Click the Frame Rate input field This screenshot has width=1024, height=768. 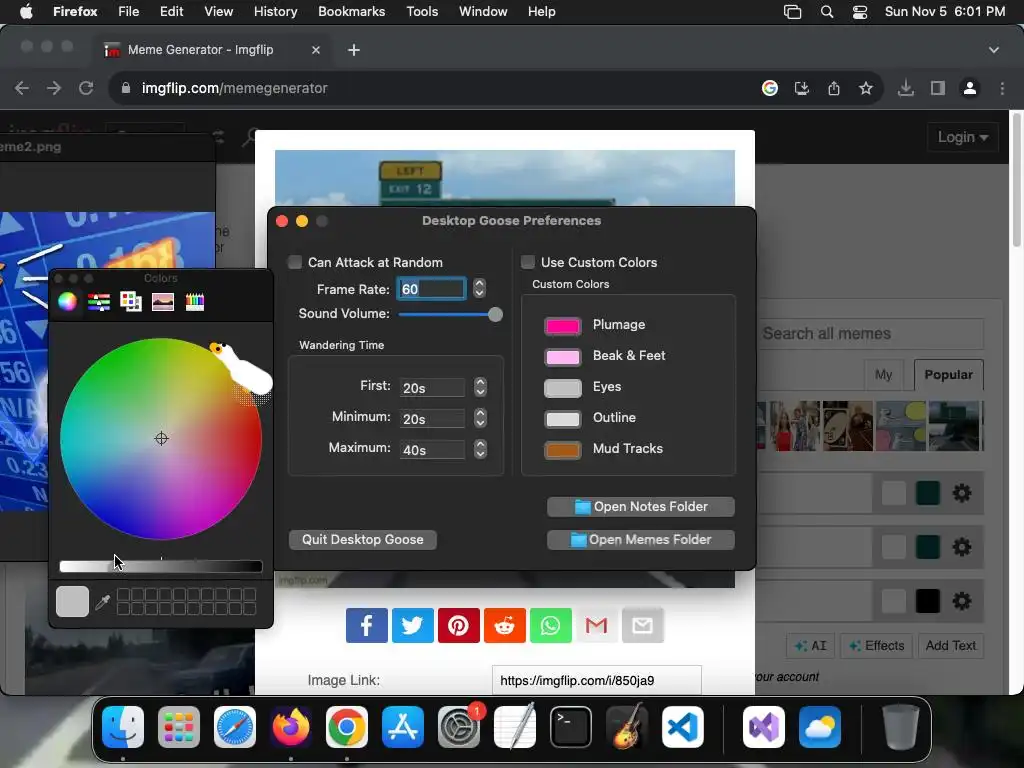tap(432, 289)
